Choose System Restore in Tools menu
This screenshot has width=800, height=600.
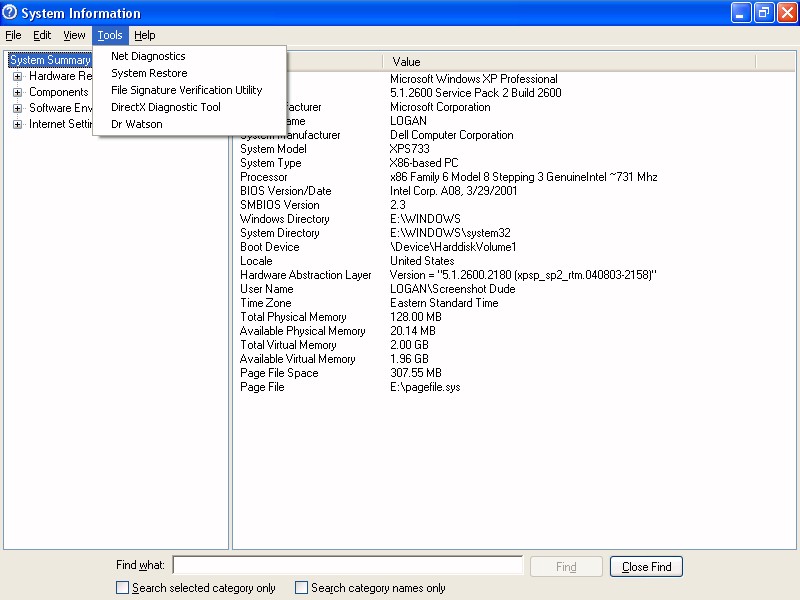(x=149, y=73)
